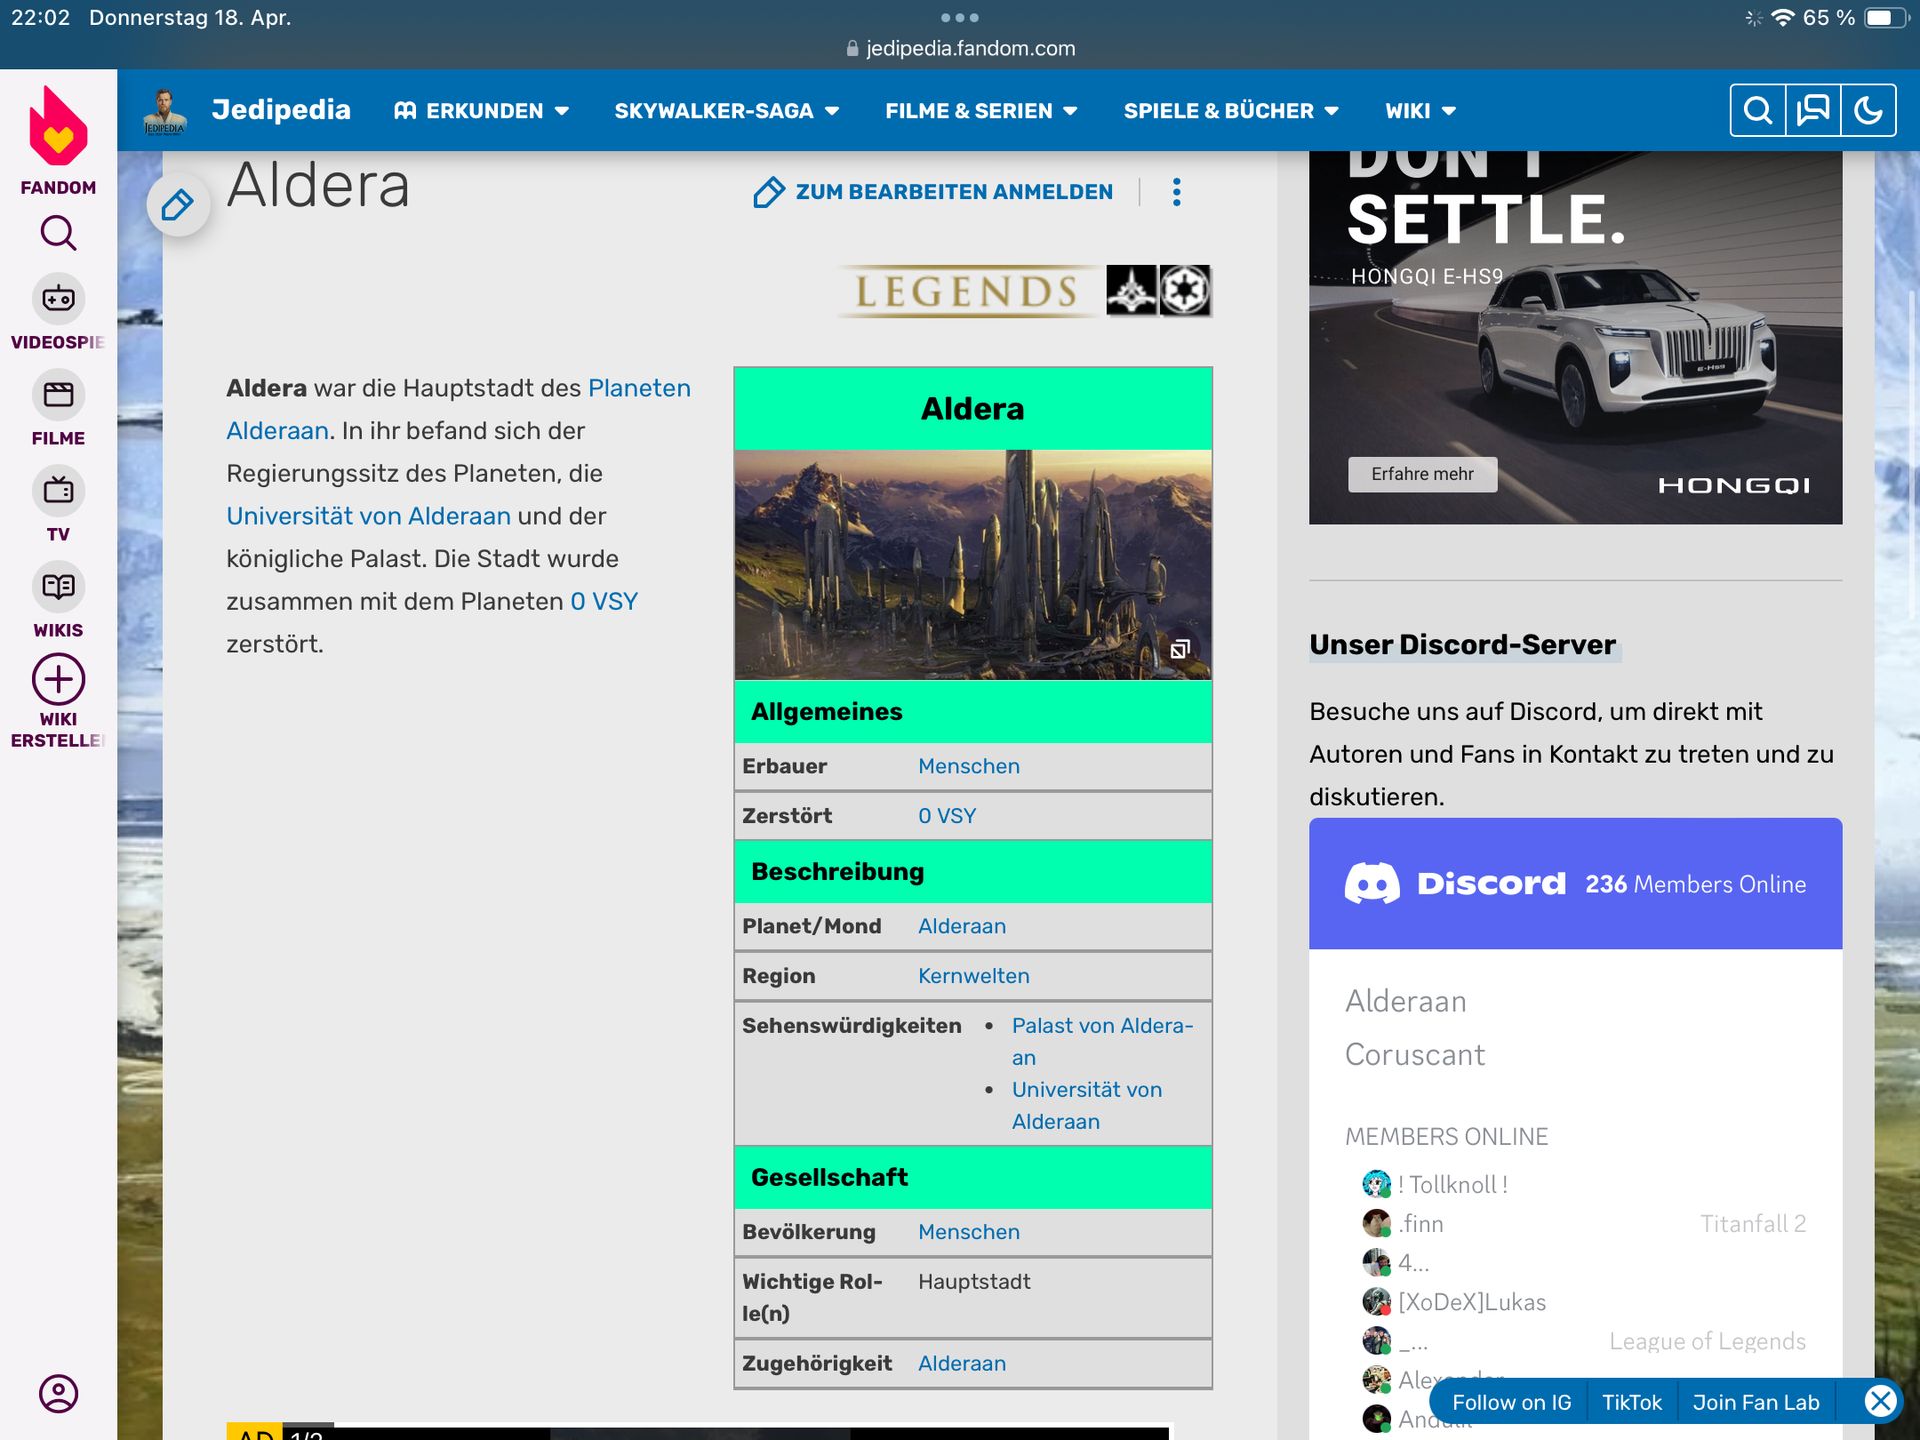Open search from the left sidebar magnifier
This screenshot has width=1920, height=1440.
click(58, 233)
